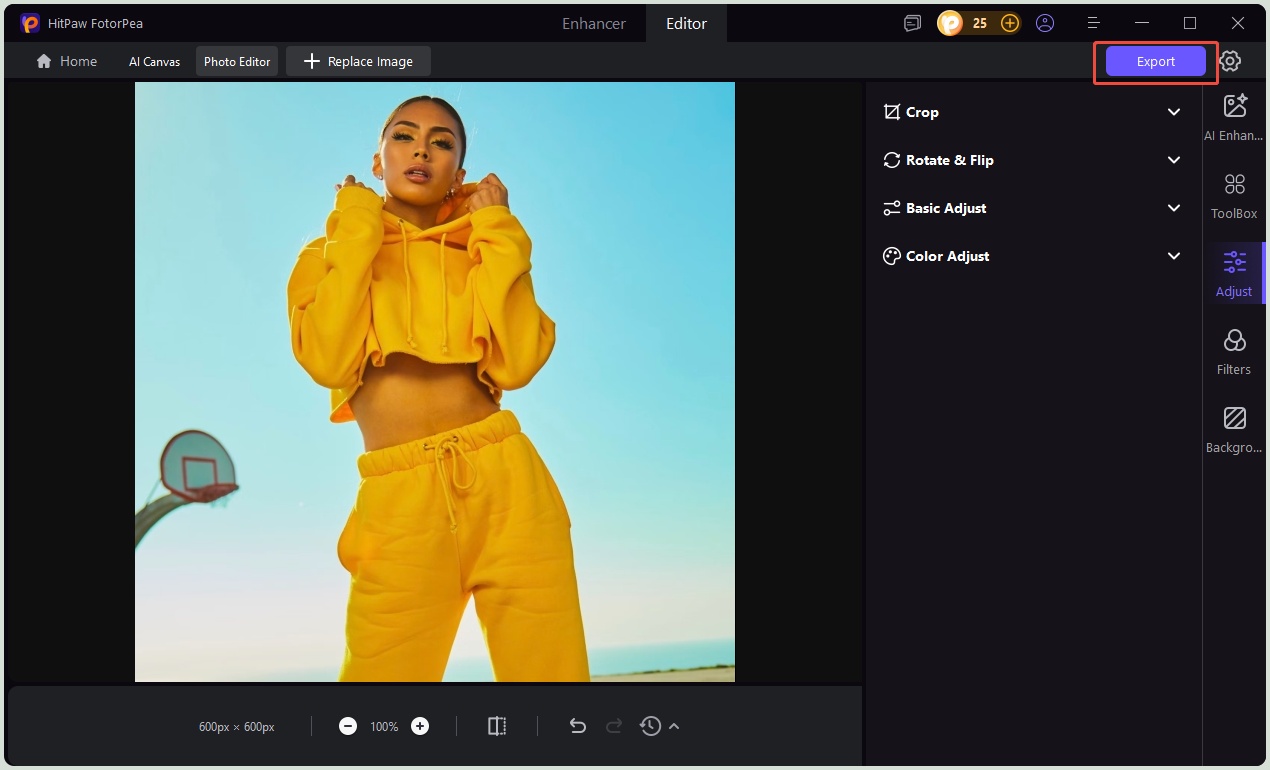1270x770 pixels.
Task: Zoom in using the plus button
Action: pyautogui.click(x=419, y=726)
